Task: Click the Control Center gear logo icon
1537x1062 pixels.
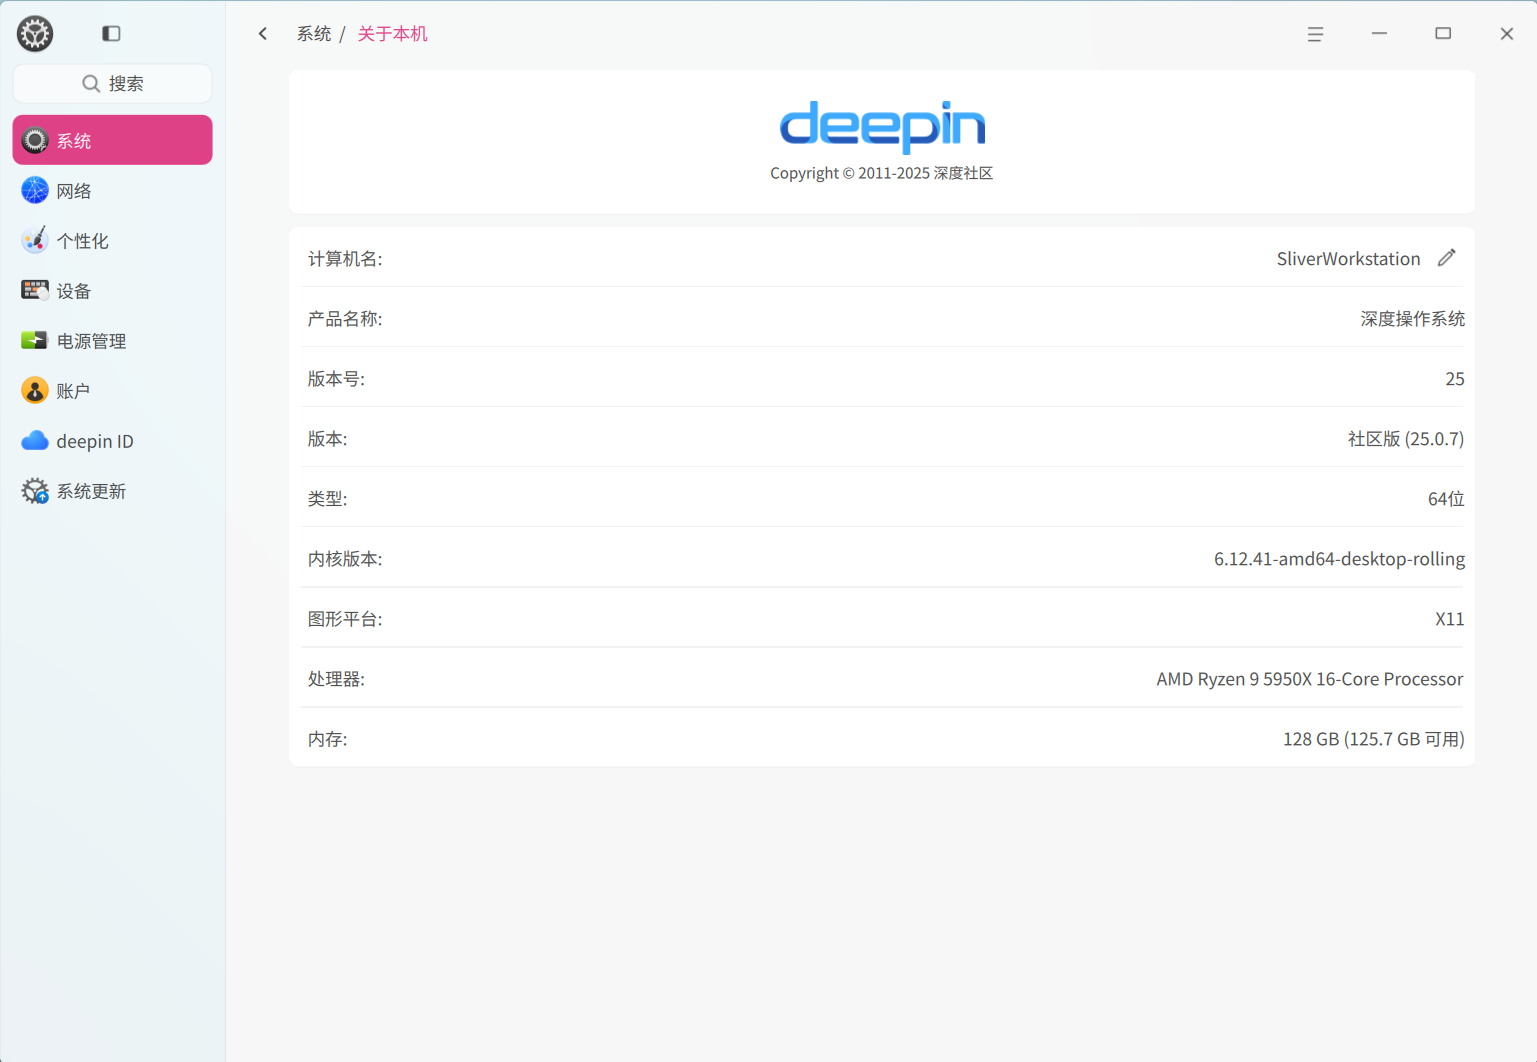Action: click(x=35, y=34)
